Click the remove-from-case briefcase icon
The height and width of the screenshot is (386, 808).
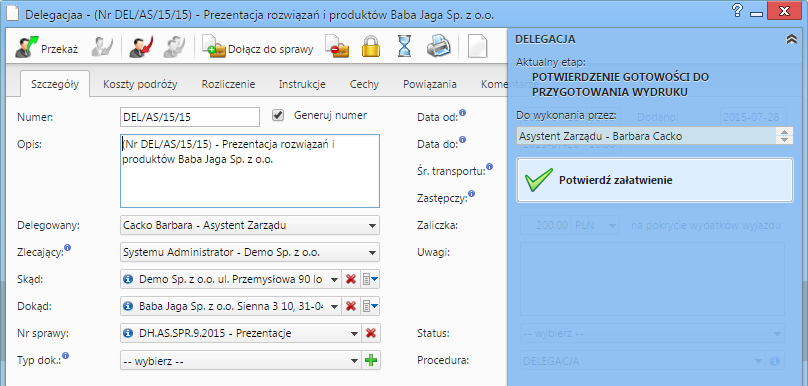338,47
